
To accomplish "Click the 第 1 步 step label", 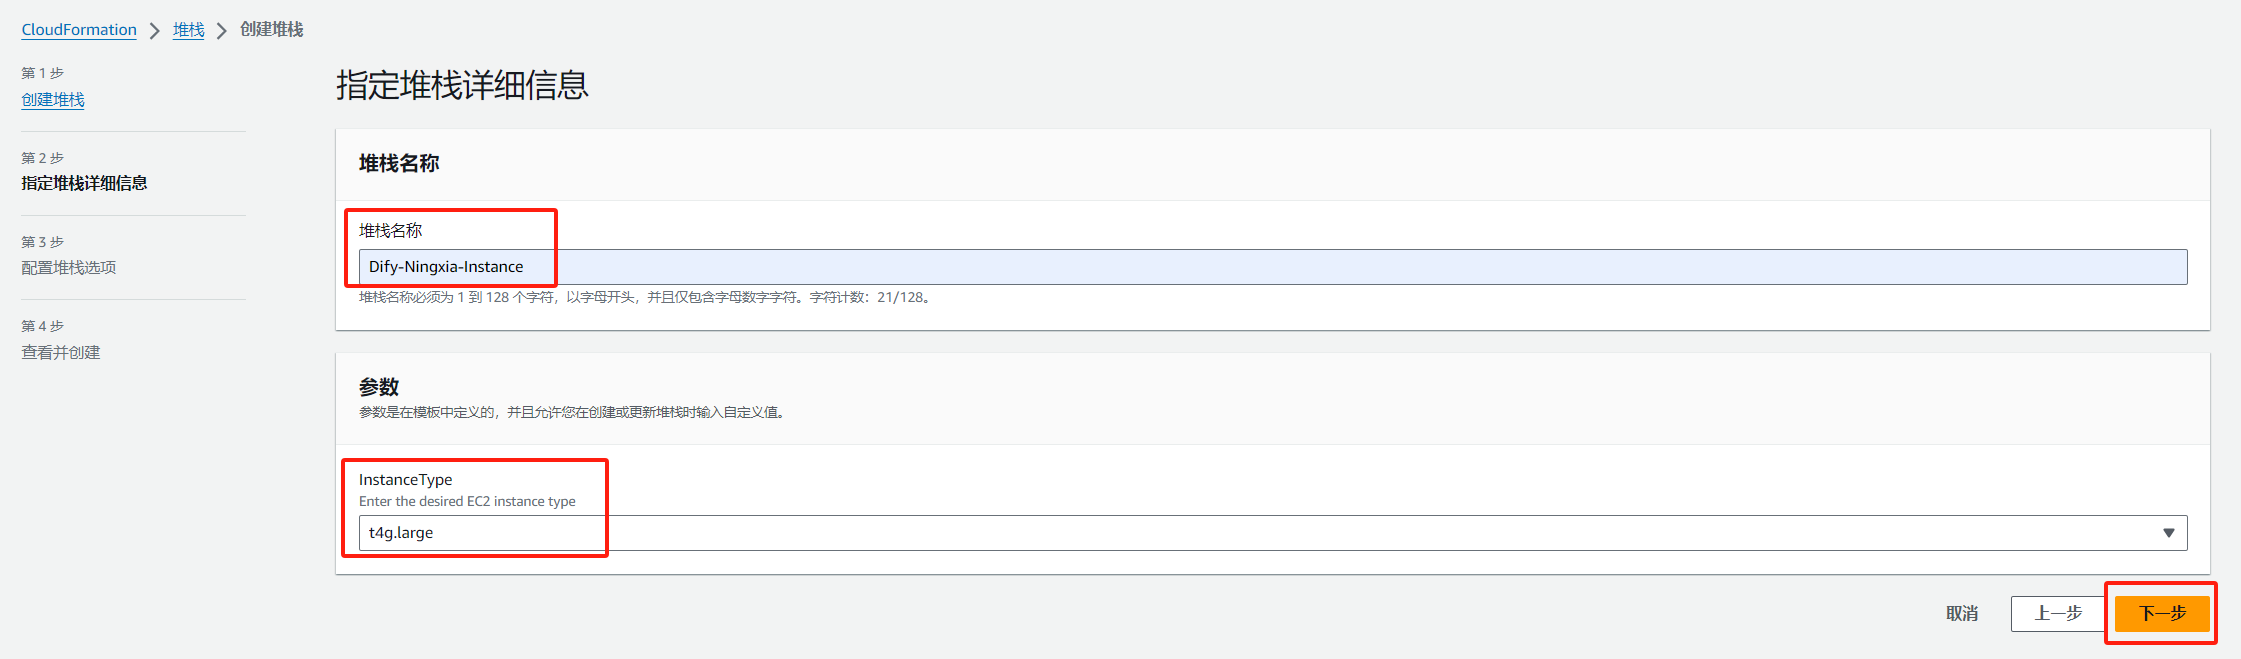I will click(x=43, y=73).
